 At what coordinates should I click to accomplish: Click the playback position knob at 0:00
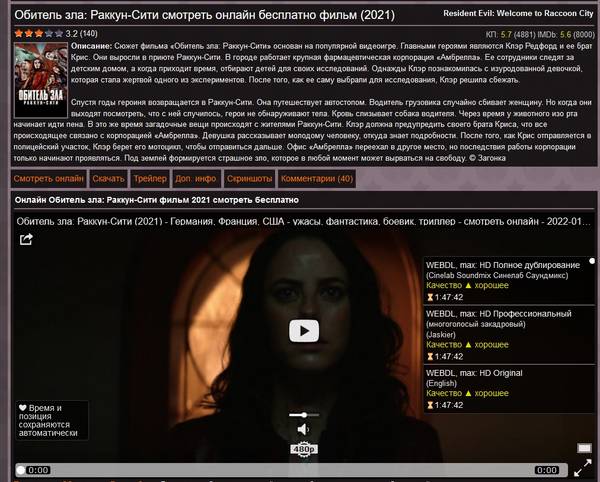coord(21,470)
